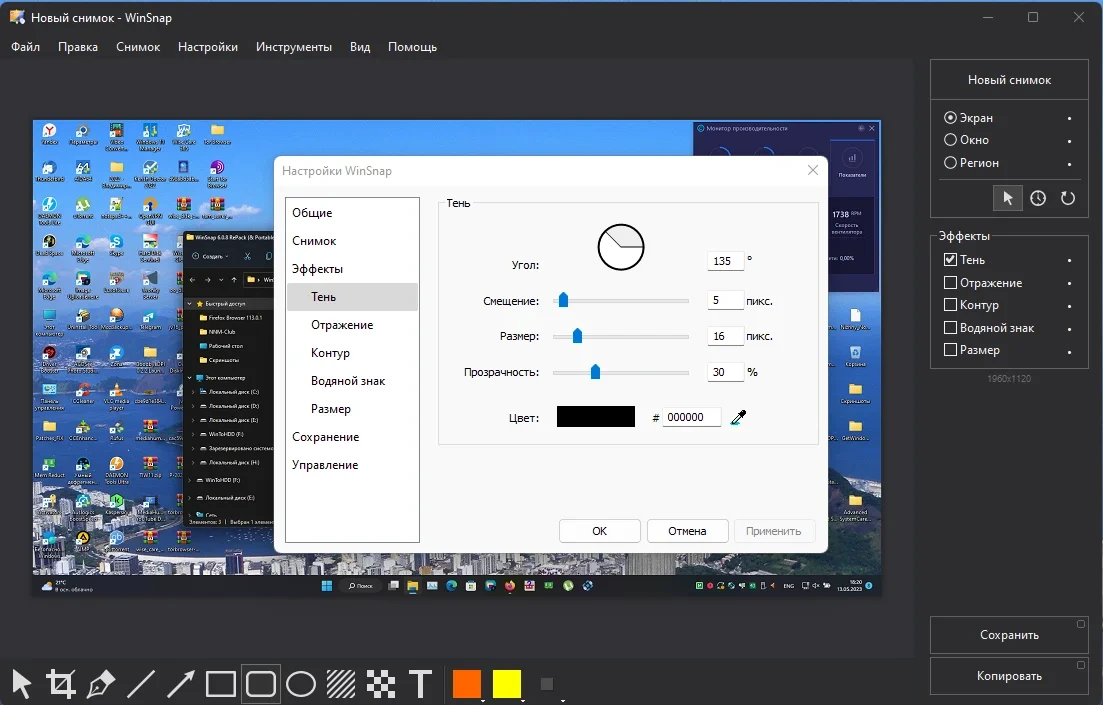Image resolution: width=1103 pixels, height=705 pixels.
Task: Open the Инструменты menu
Action: pyautogui.click(x=294, y=46)
